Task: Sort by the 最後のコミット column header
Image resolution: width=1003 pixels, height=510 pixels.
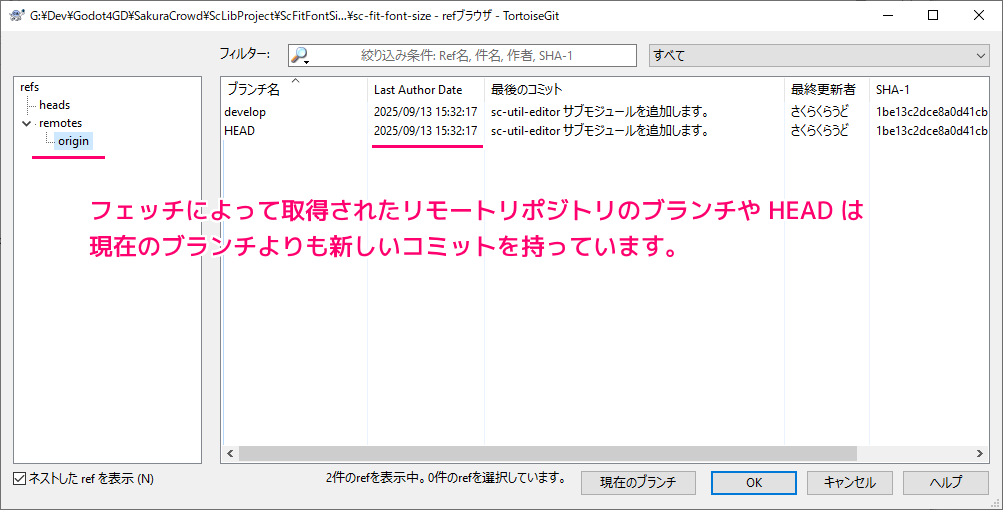Action: [526, 90]
